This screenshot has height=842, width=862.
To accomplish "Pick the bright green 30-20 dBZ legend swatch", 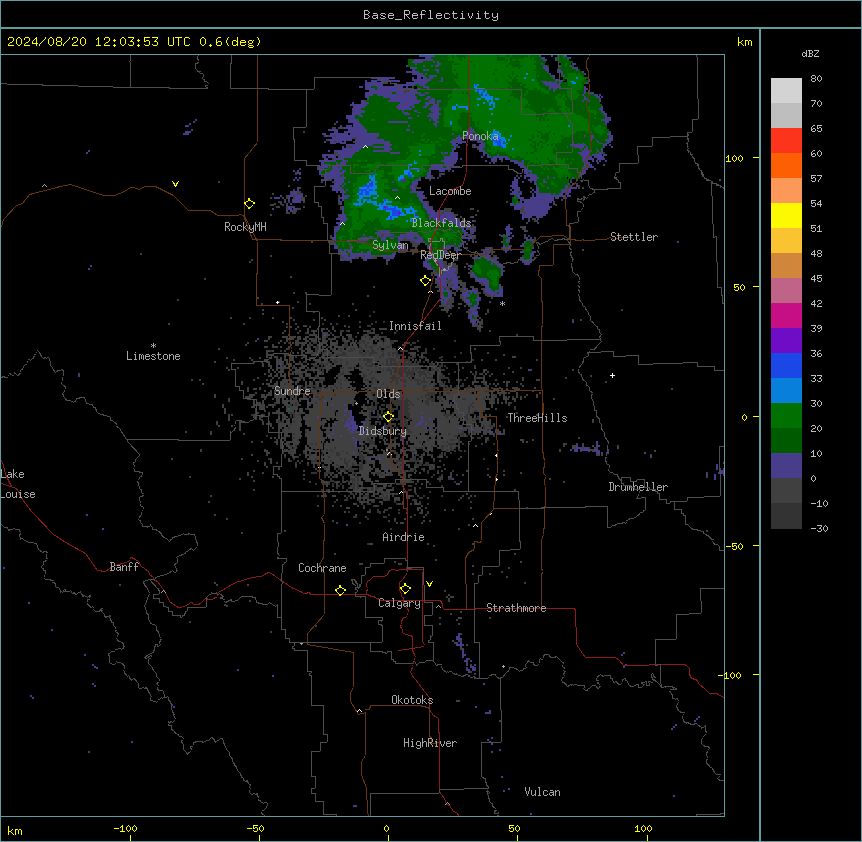I will [786, 416].
